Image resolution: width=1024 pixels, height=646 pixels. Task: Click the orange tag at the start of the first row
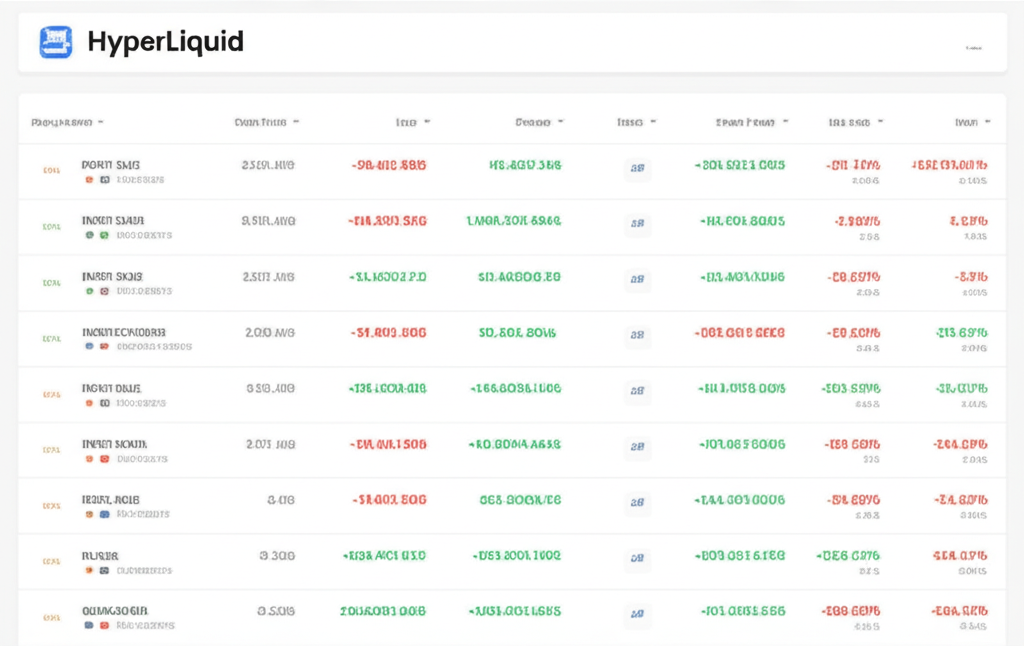point(52,170)
